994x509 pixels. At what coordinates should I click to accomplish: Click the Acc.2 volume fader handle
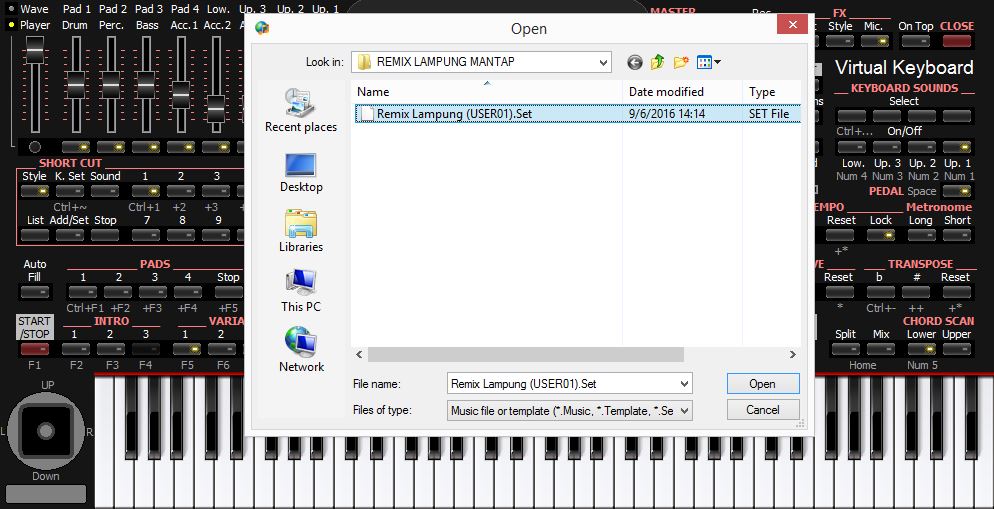click(216, 108)
